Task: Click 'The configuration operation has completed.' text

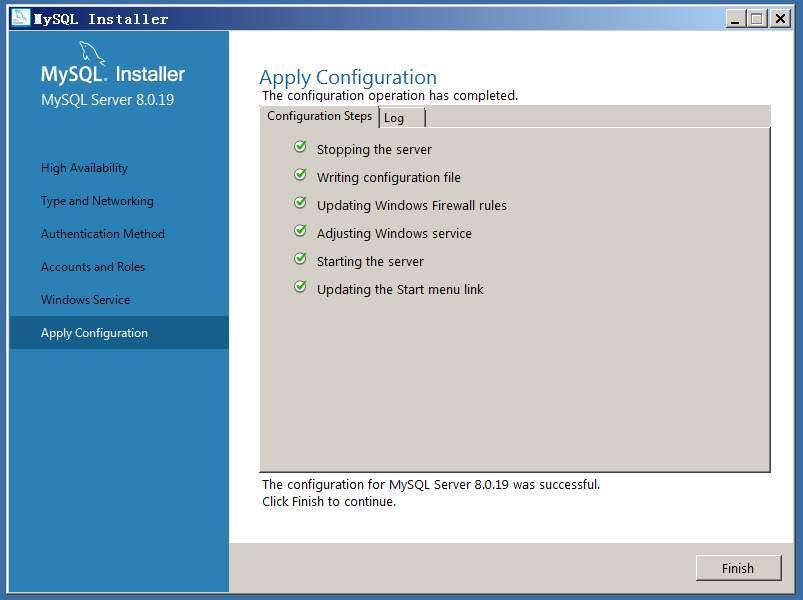Action: click(390, 96)
